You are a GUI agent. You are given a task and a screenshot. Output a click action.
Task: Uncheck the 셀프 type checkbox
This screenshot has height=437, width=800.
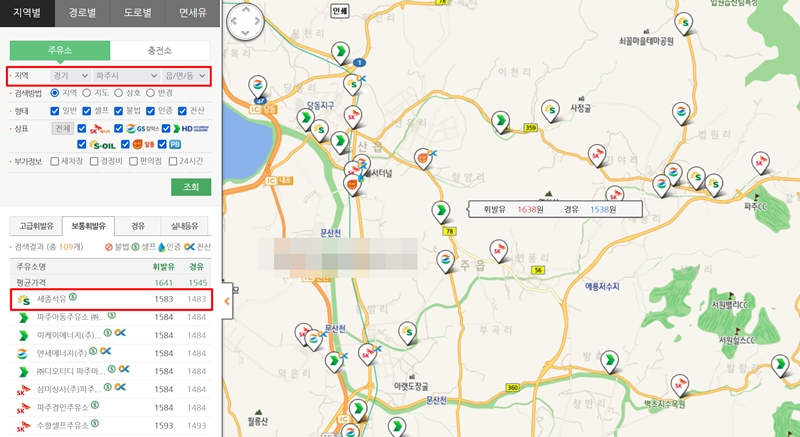tap(87, 111)
